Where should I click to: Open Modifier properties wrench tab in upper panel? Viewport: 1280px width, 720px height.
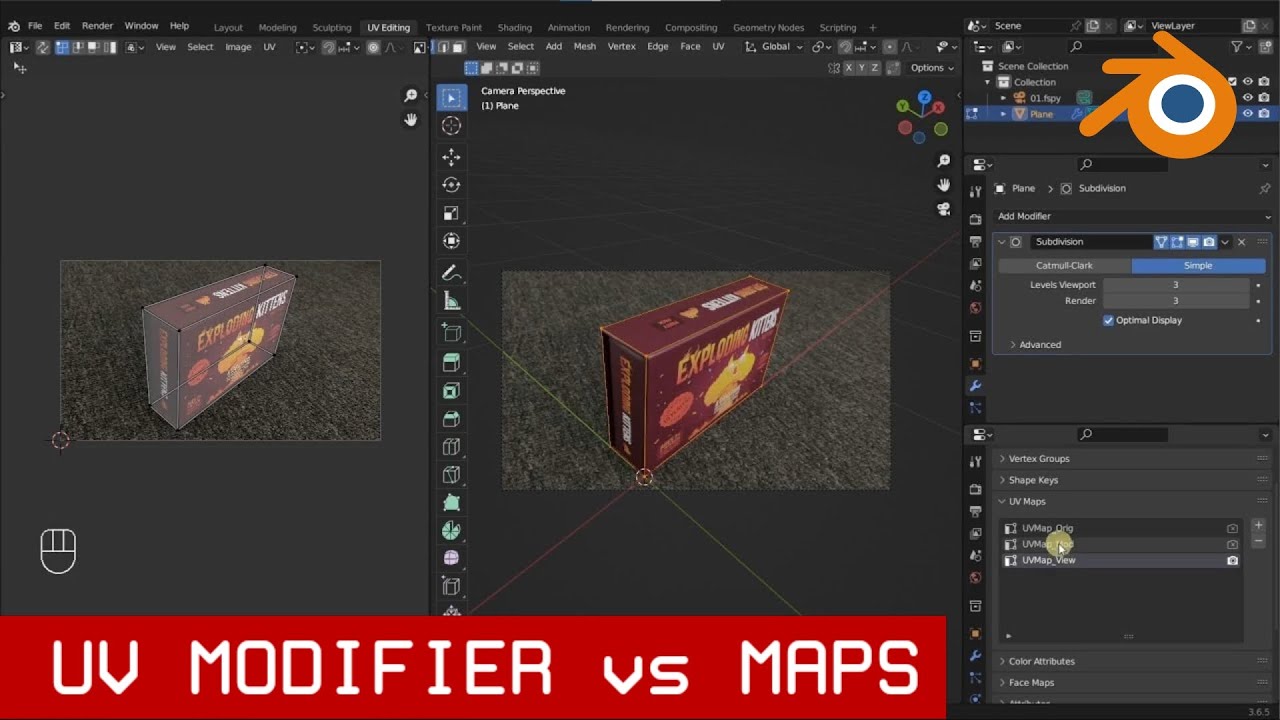click(975, 386)
